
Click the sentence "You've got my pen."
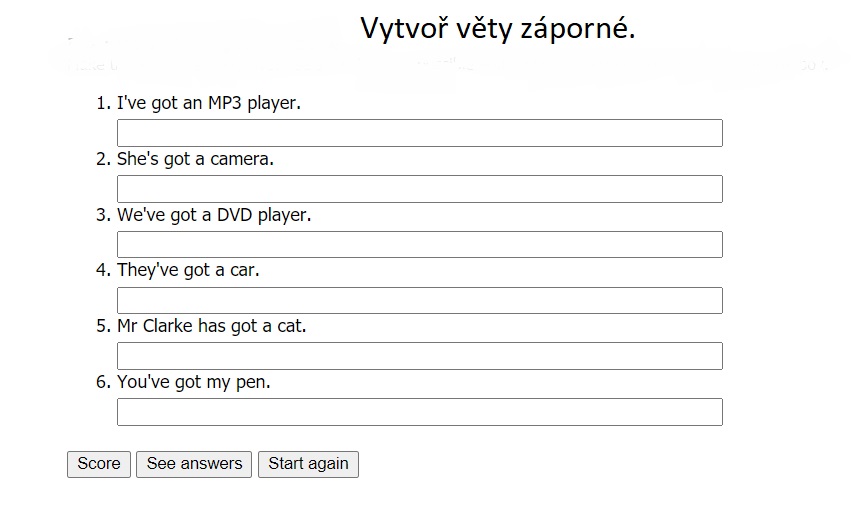(194, 382)
